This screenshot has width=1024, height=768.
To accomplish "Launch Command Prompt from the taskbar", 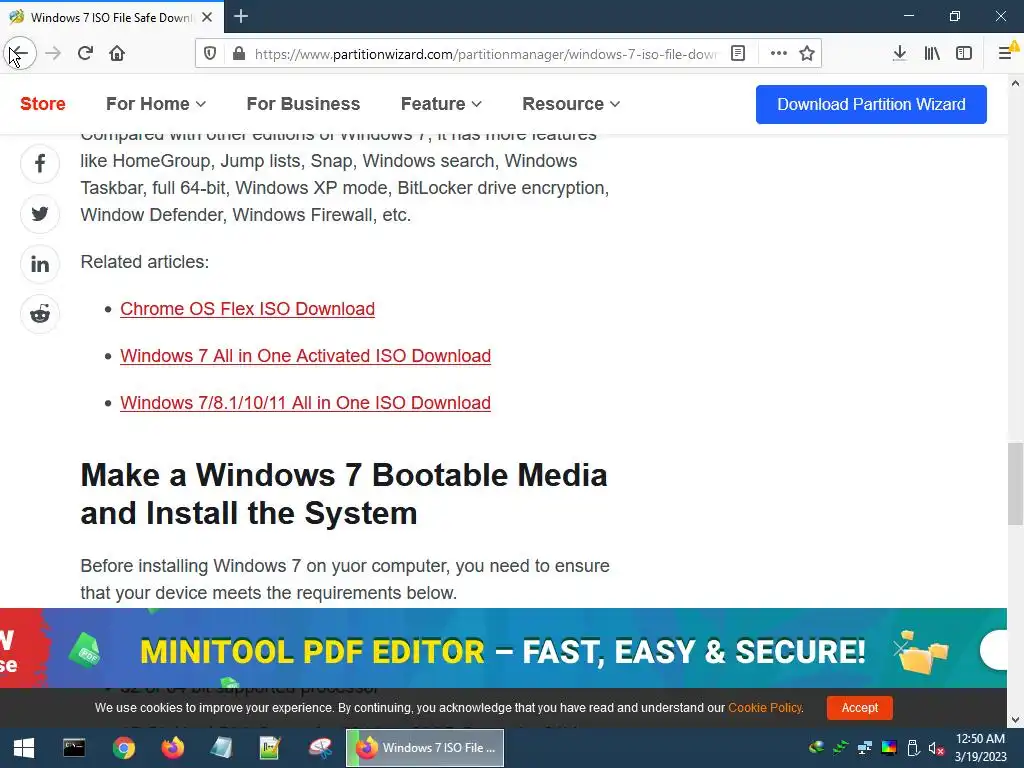I will (74, 748).
